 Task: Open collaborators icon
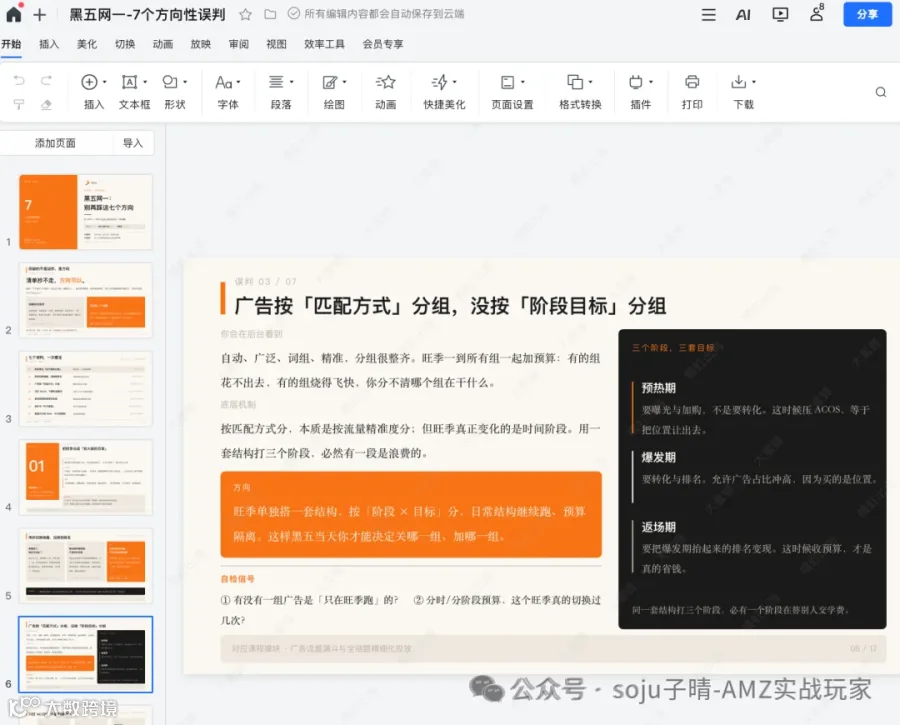(x=817, y=13)
